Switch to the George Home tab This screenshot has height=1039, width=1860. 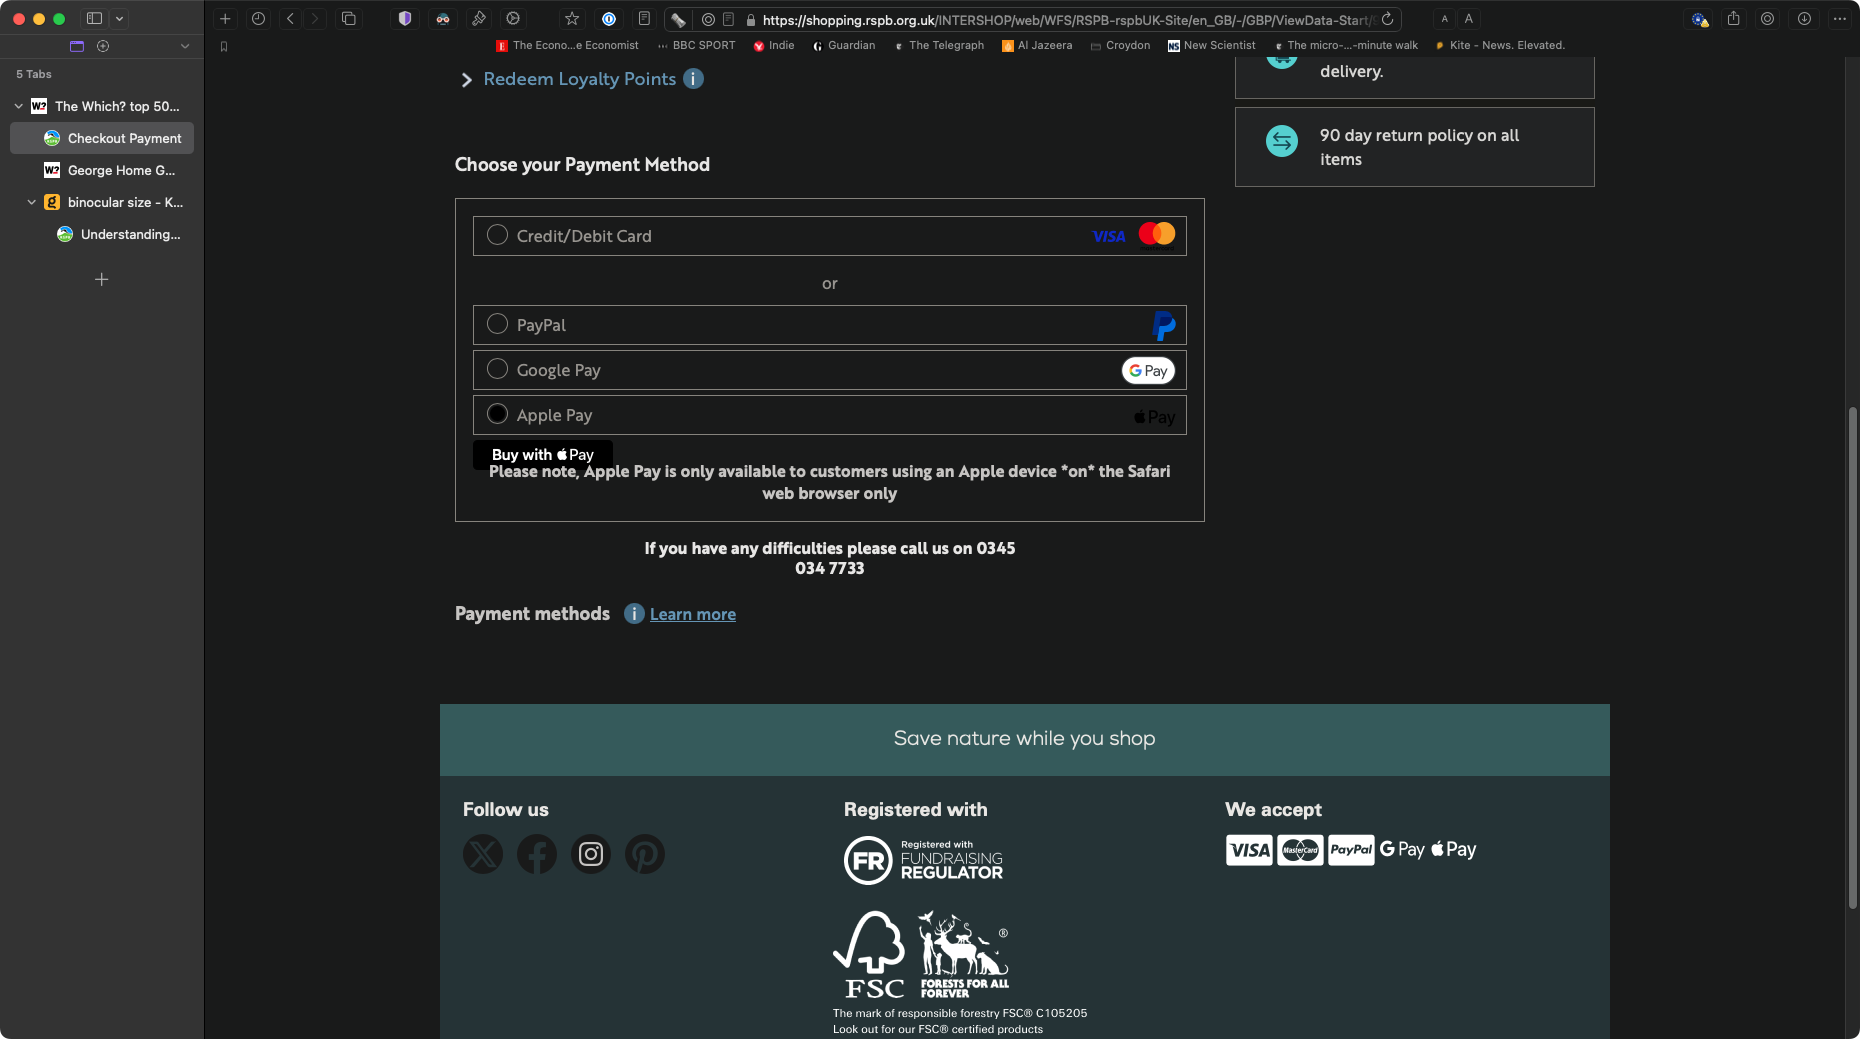point(120,170)
